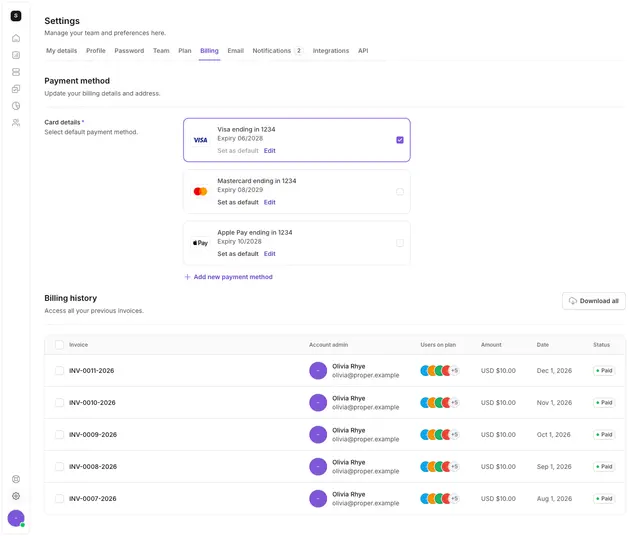
Task: Click the Visa card logo
Action: [x=200, y=140]
